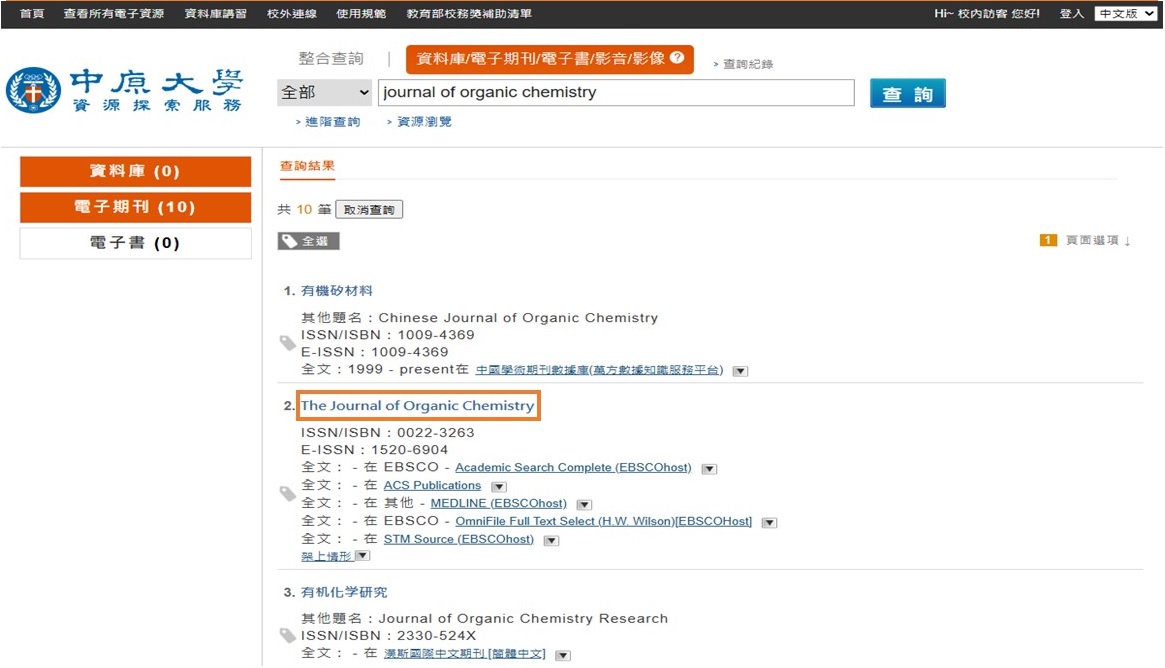Click the '共 10 筆' result count

tap(304, 210)
